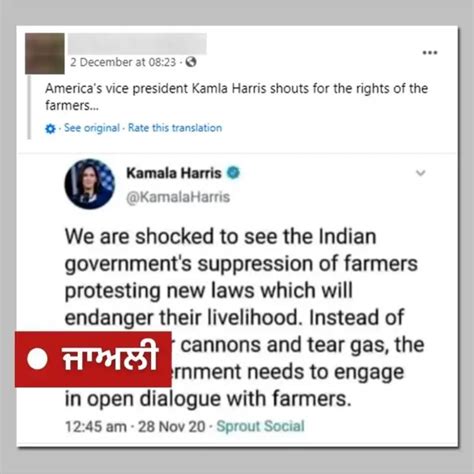474x474 pixels.
Task: Open translation settings gear icon
Action: pos(50,128)
